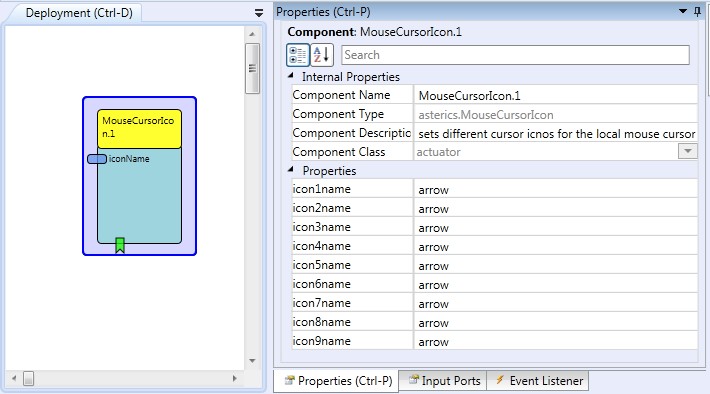Open the Deployment panel menu arrow
Viewport: 710px width, 394px height.
(x=259, y=13)
